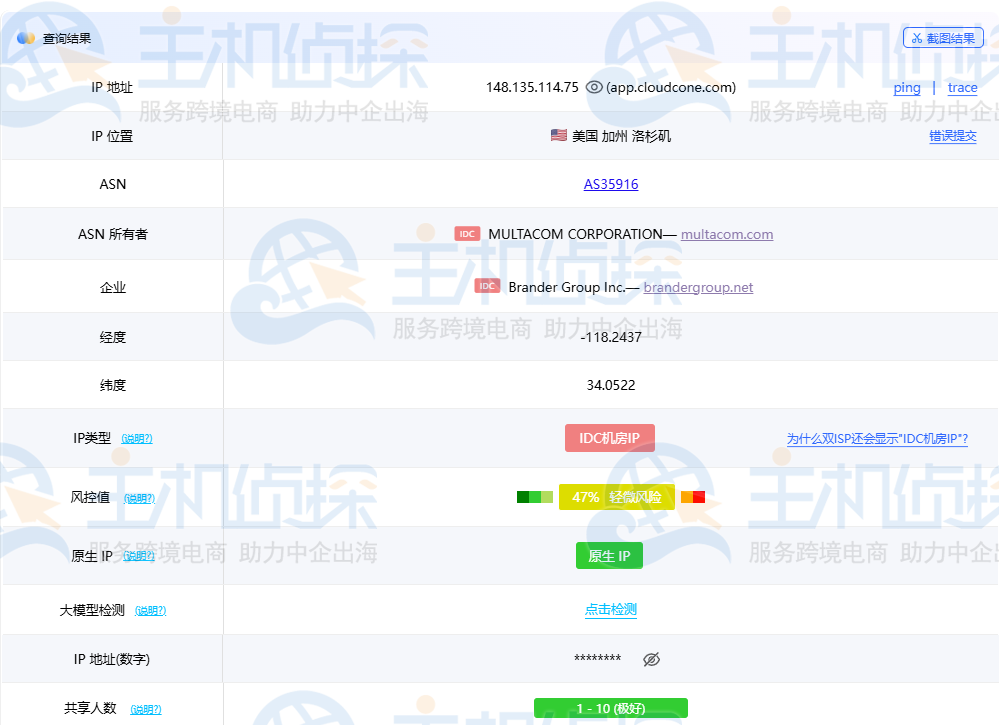
Task: Click the scissors icon inside 截图结果 button
Action: pyautogui.click(x=916, y=37)
